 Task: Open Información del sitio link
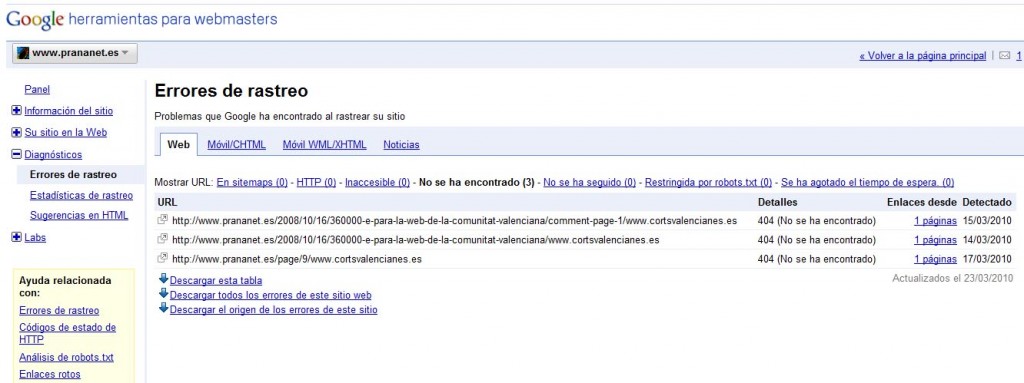pos(69,111)
